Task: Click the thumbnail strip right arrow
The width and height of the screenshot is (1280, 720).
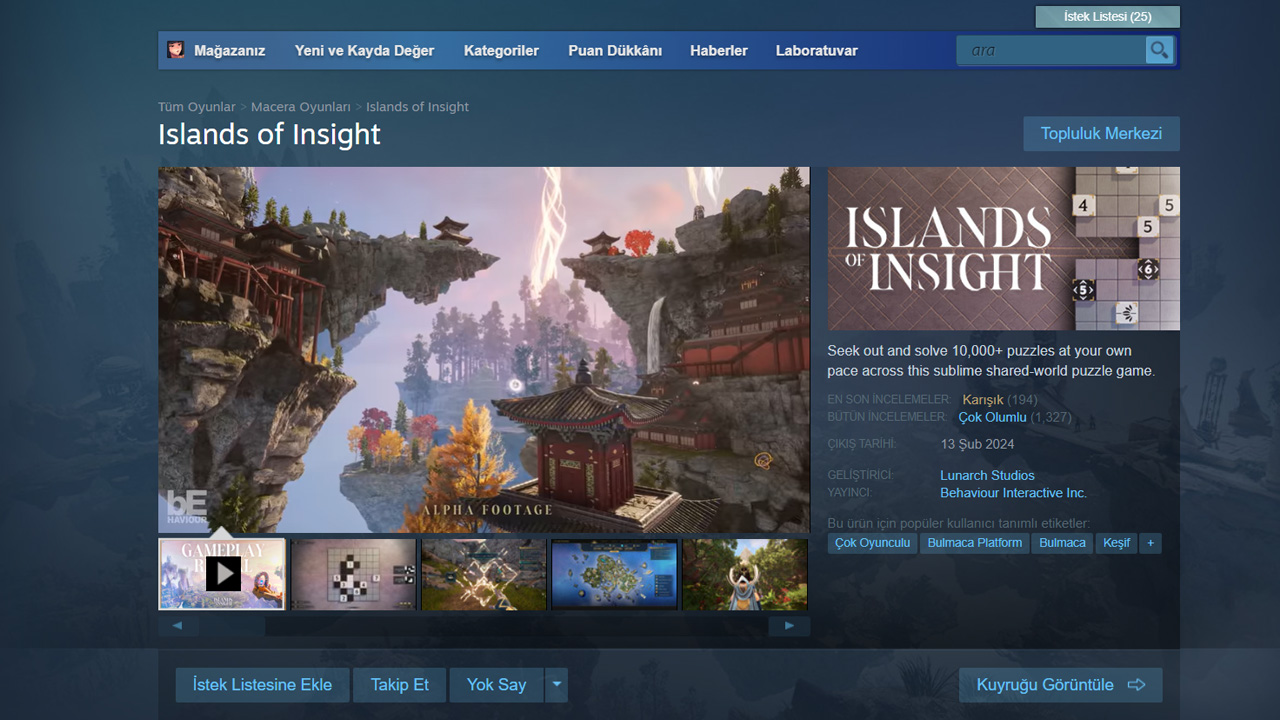Action: [789, 626]
